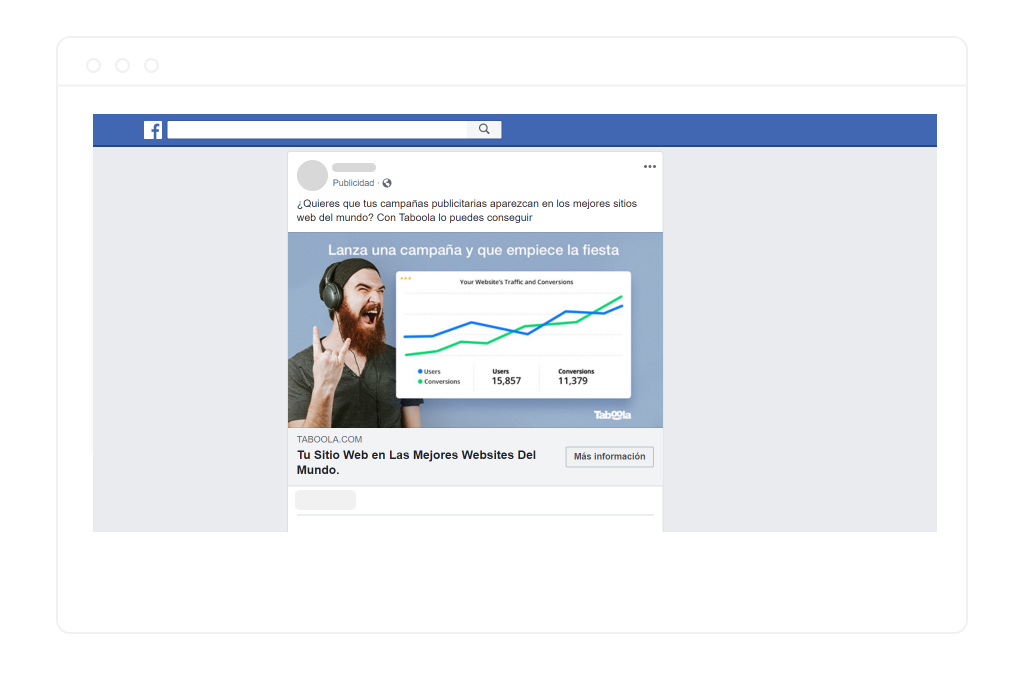Image resolution: width=1024 pixels, height=680 pixels.
Task: Open the post options three-dot menu
Action: 650,167
